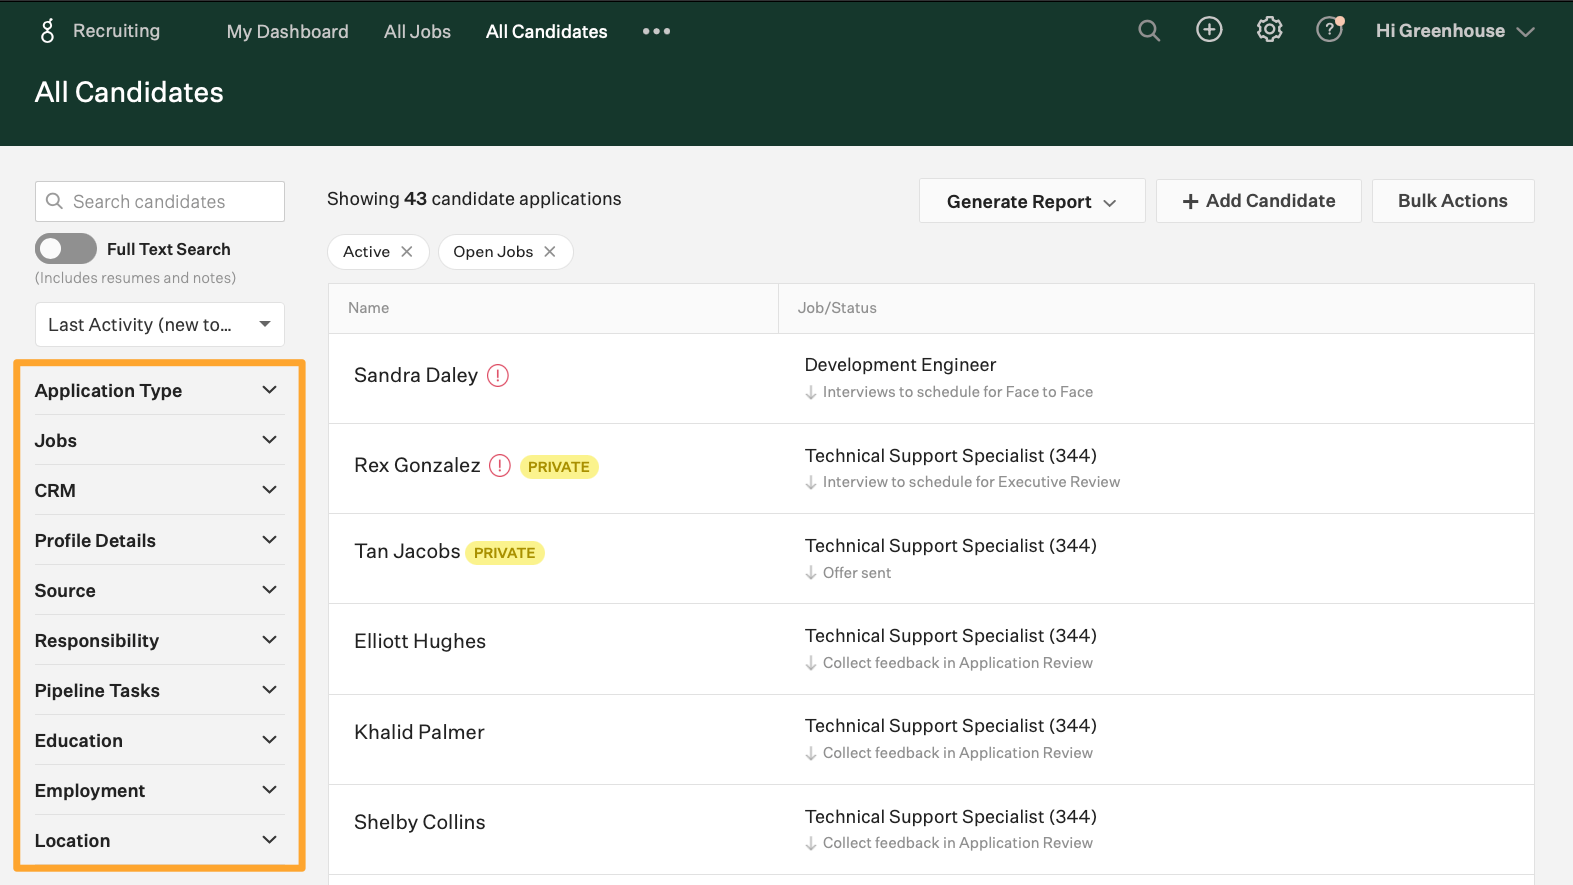Click Collect feedback status for Shelby Collins
This screenshot has height=885, width=1573.
coord(957,843)
